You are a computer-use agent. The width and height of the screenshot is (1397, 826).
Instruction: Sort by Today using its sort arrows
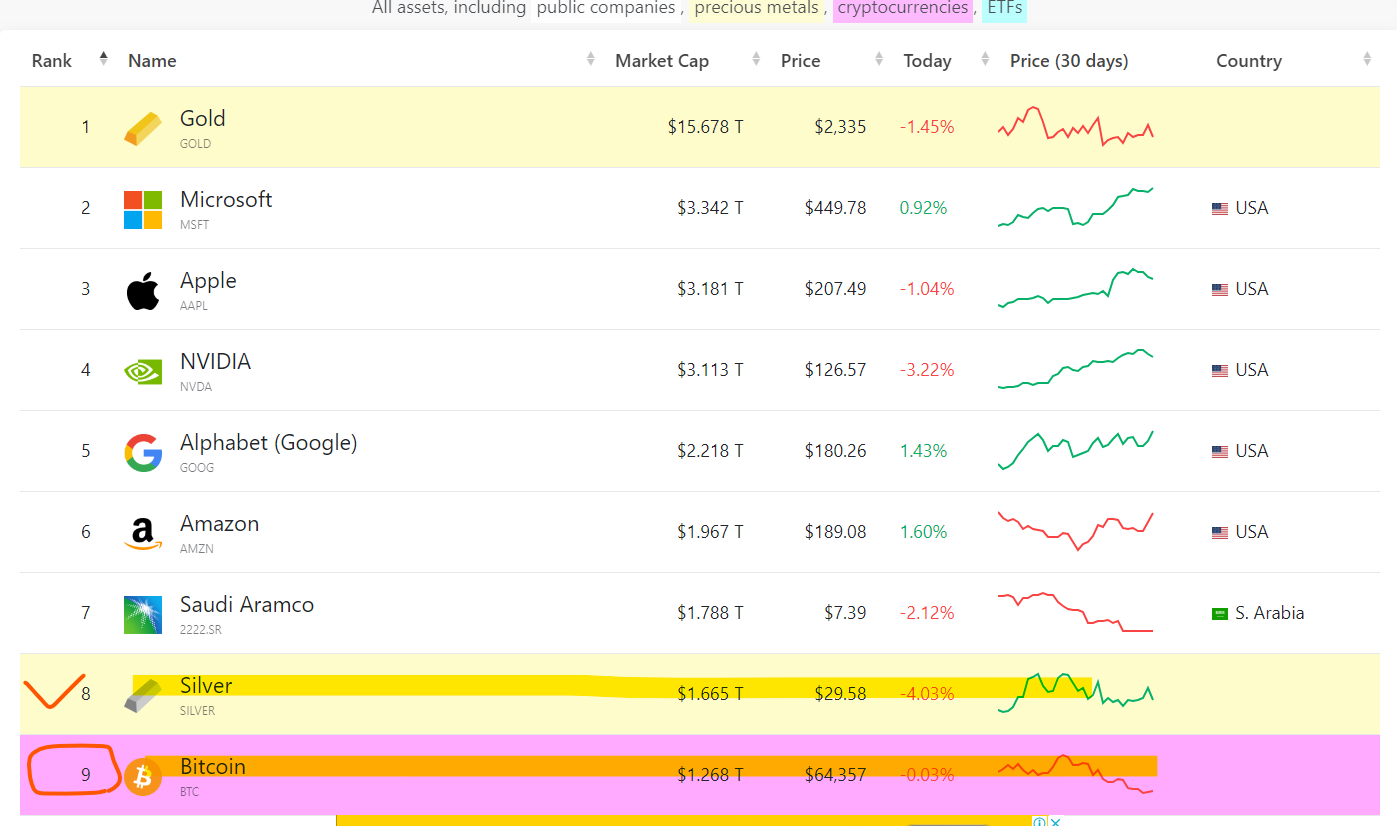click(985, 60)
